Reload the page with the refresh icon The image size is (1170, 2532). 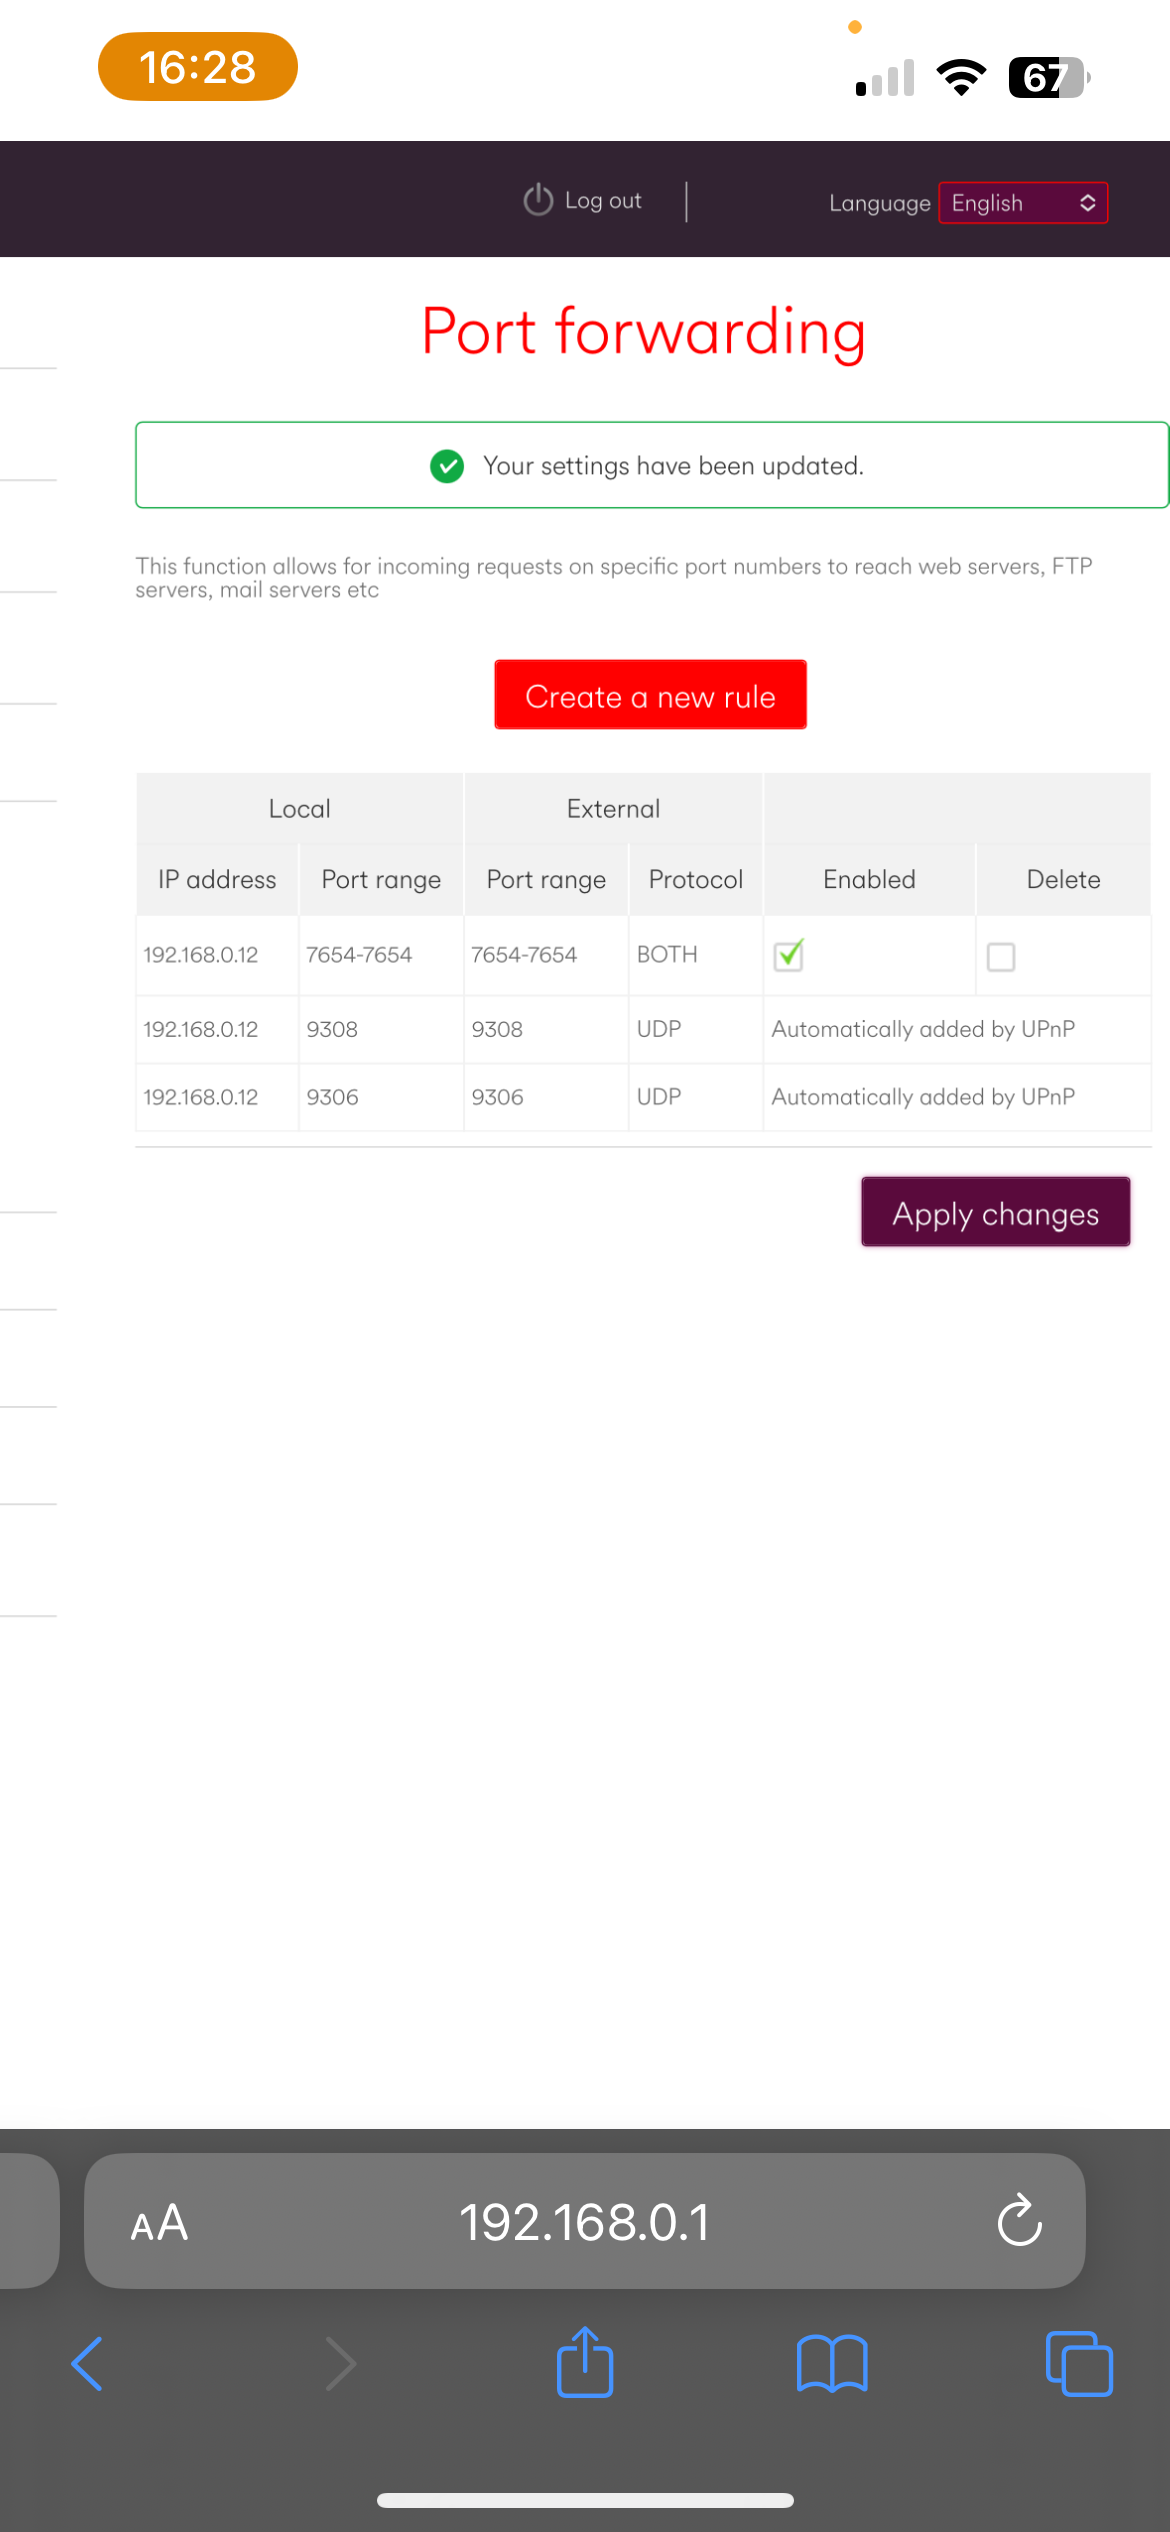click(x=1020, y=2221)
